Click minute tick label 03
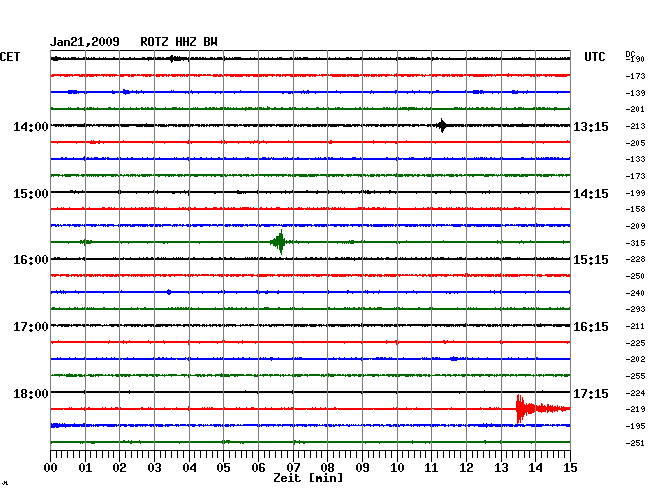 (x=154, y=467)
